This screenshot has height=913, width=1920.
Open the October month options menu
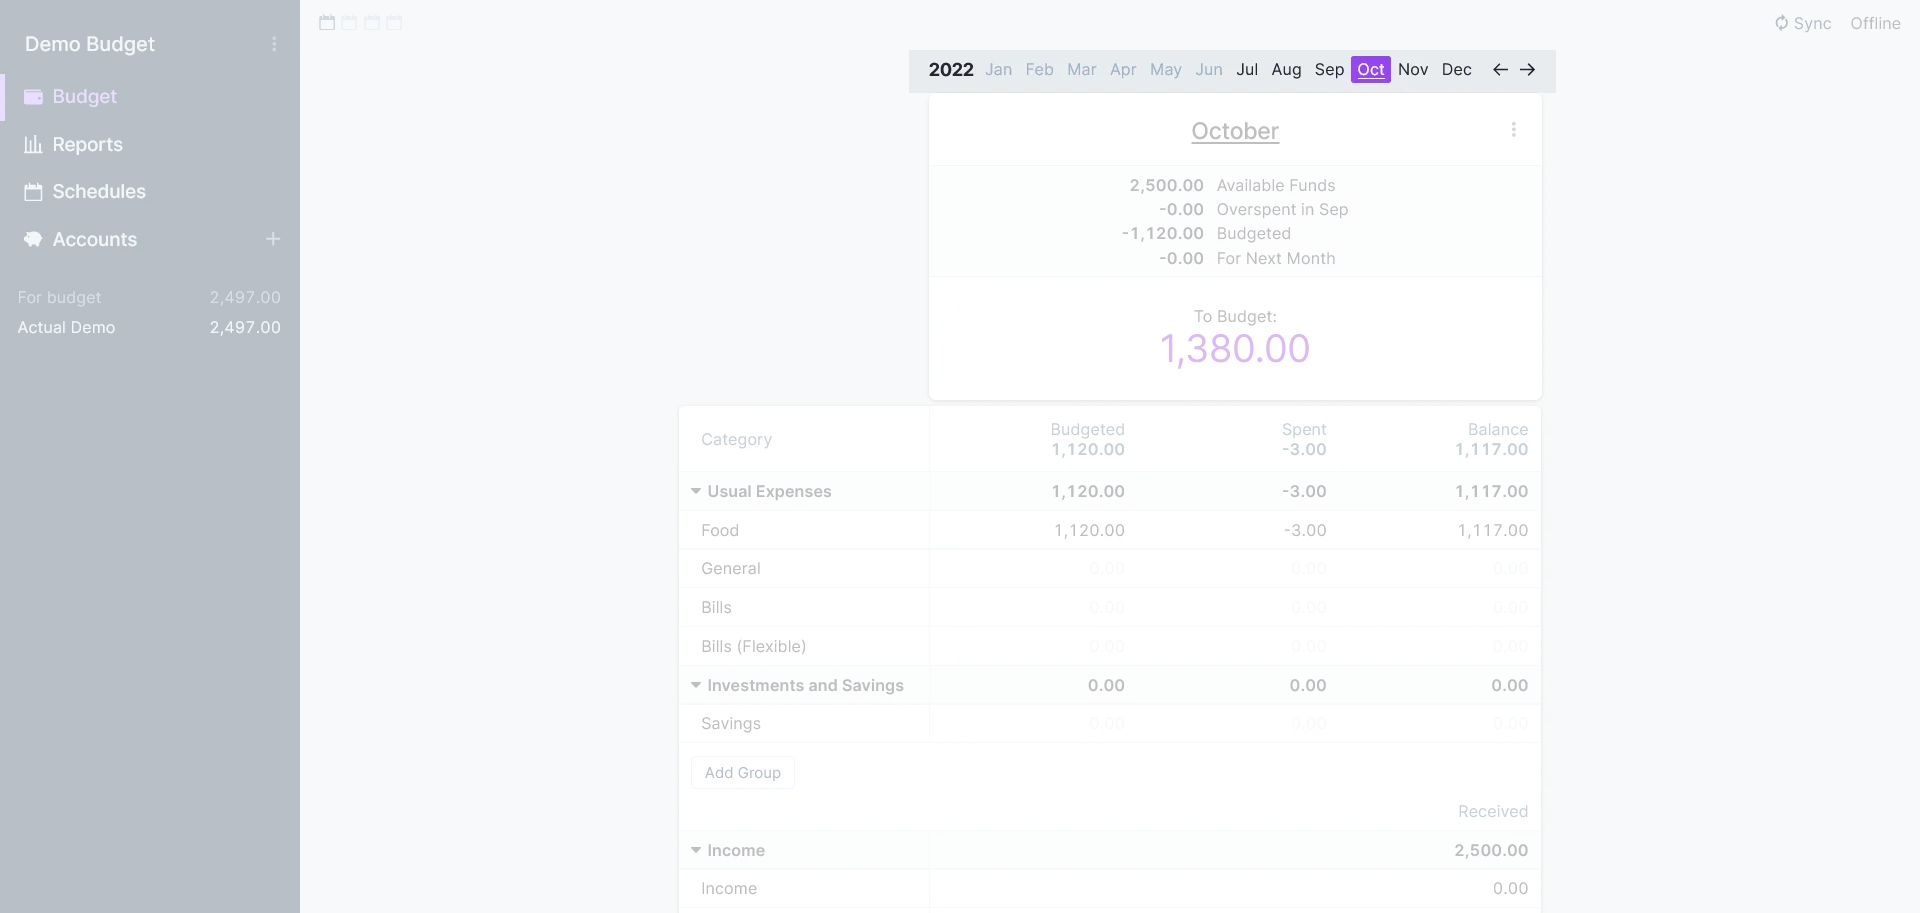click(1513, 130)
